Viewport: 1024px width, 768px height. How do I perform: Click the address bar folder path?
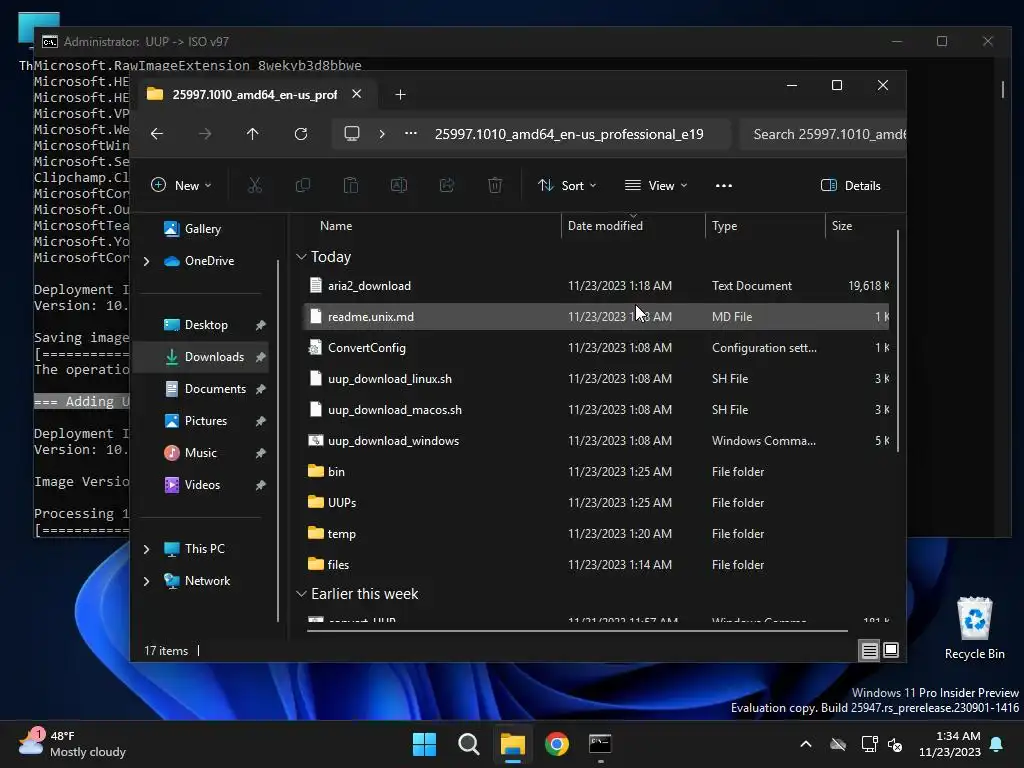click(569, 135)
